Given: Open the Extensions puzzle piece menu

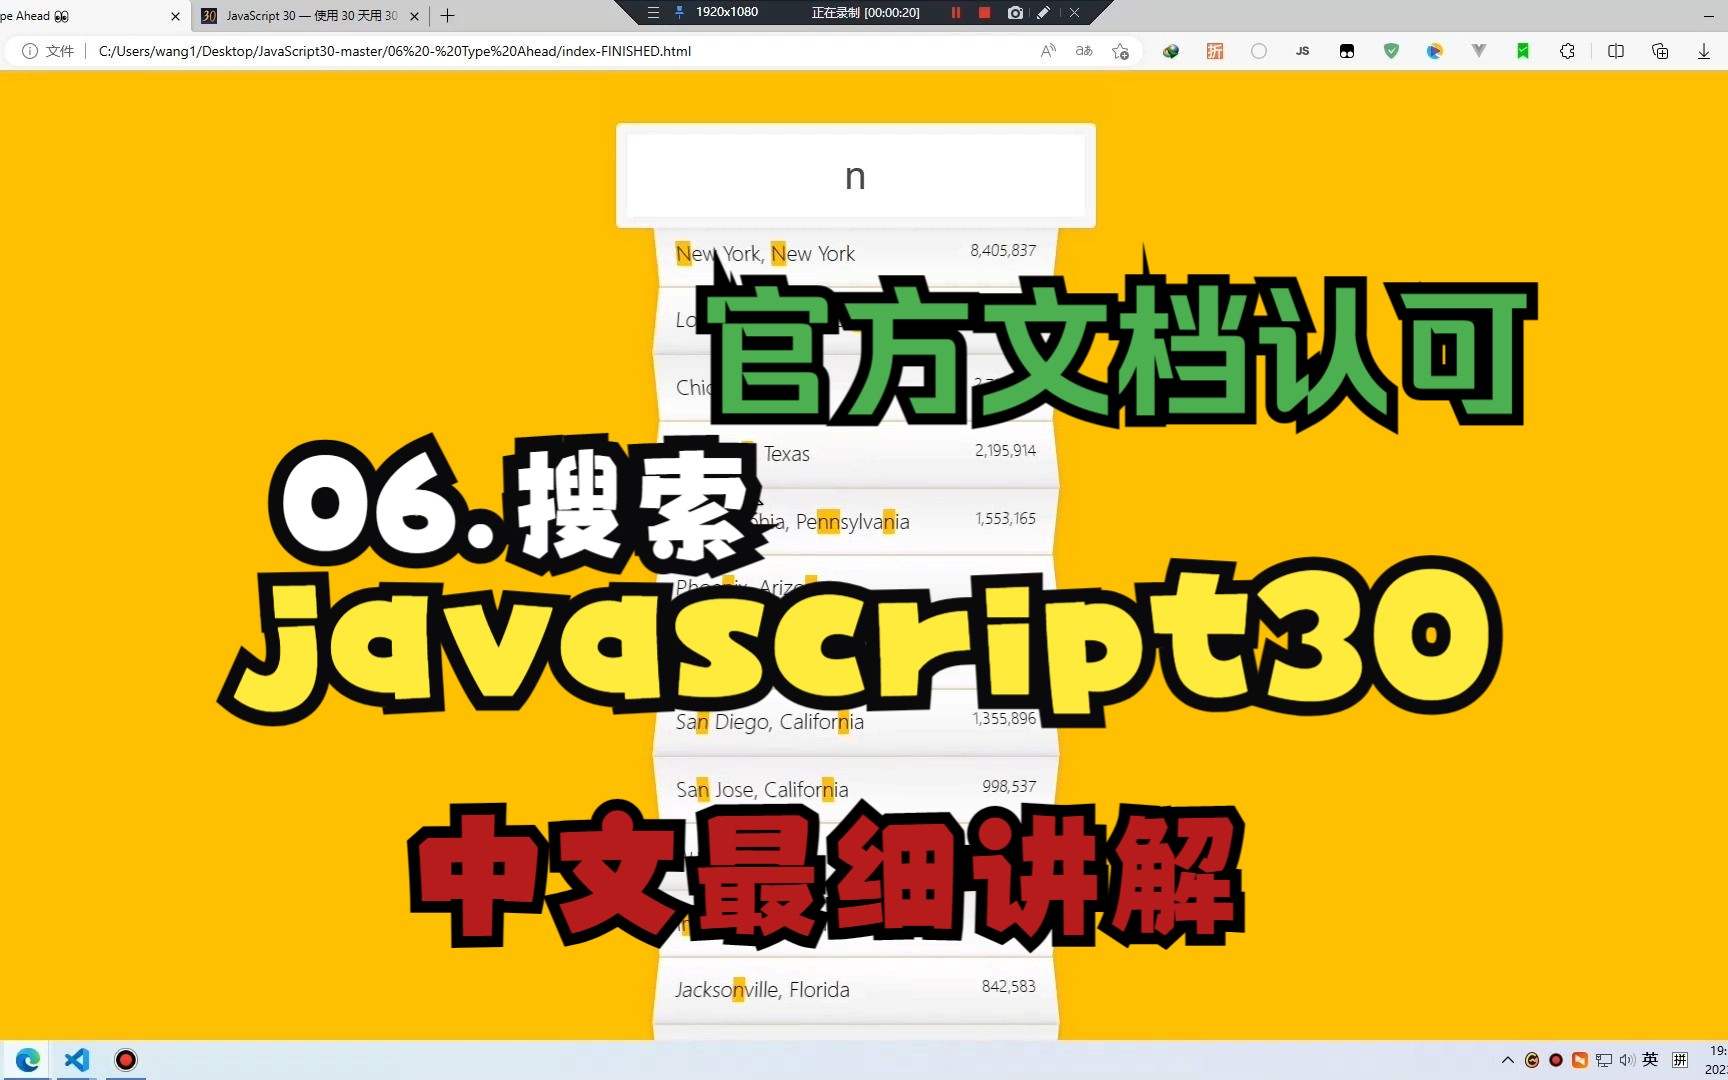Looking at the screenshot, I should (x=1567, y=51).
